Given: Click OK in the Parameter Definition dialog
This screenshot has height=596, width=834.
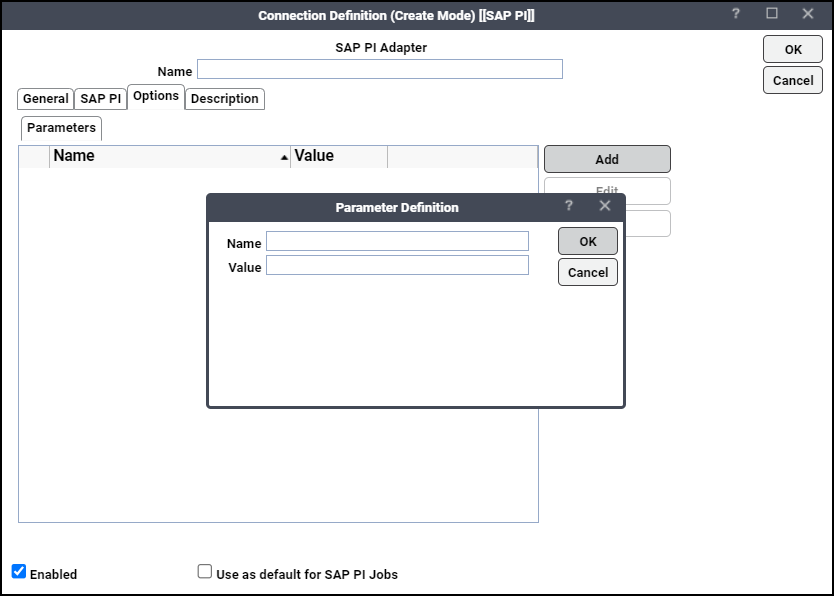Looking at the screenshot, I should tap(588, 241).
